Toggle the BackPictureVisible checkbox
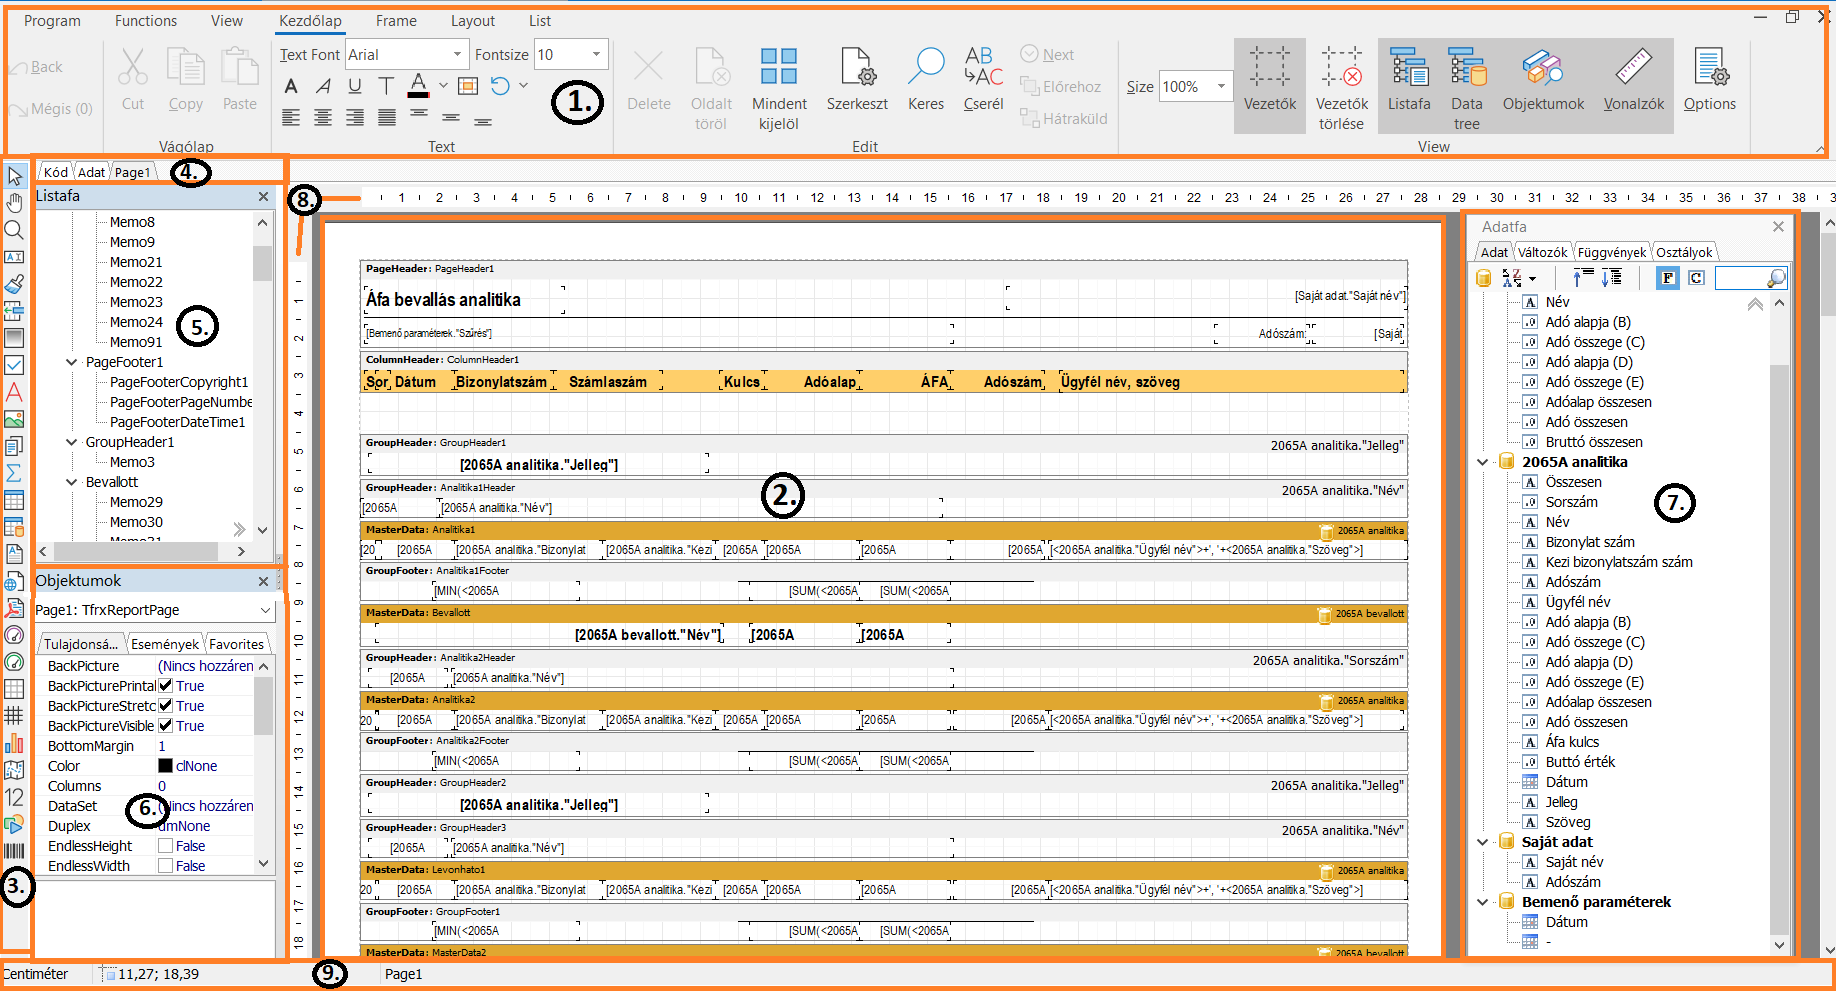Screen dimensions: 1838x995 (x=166, y=726)
